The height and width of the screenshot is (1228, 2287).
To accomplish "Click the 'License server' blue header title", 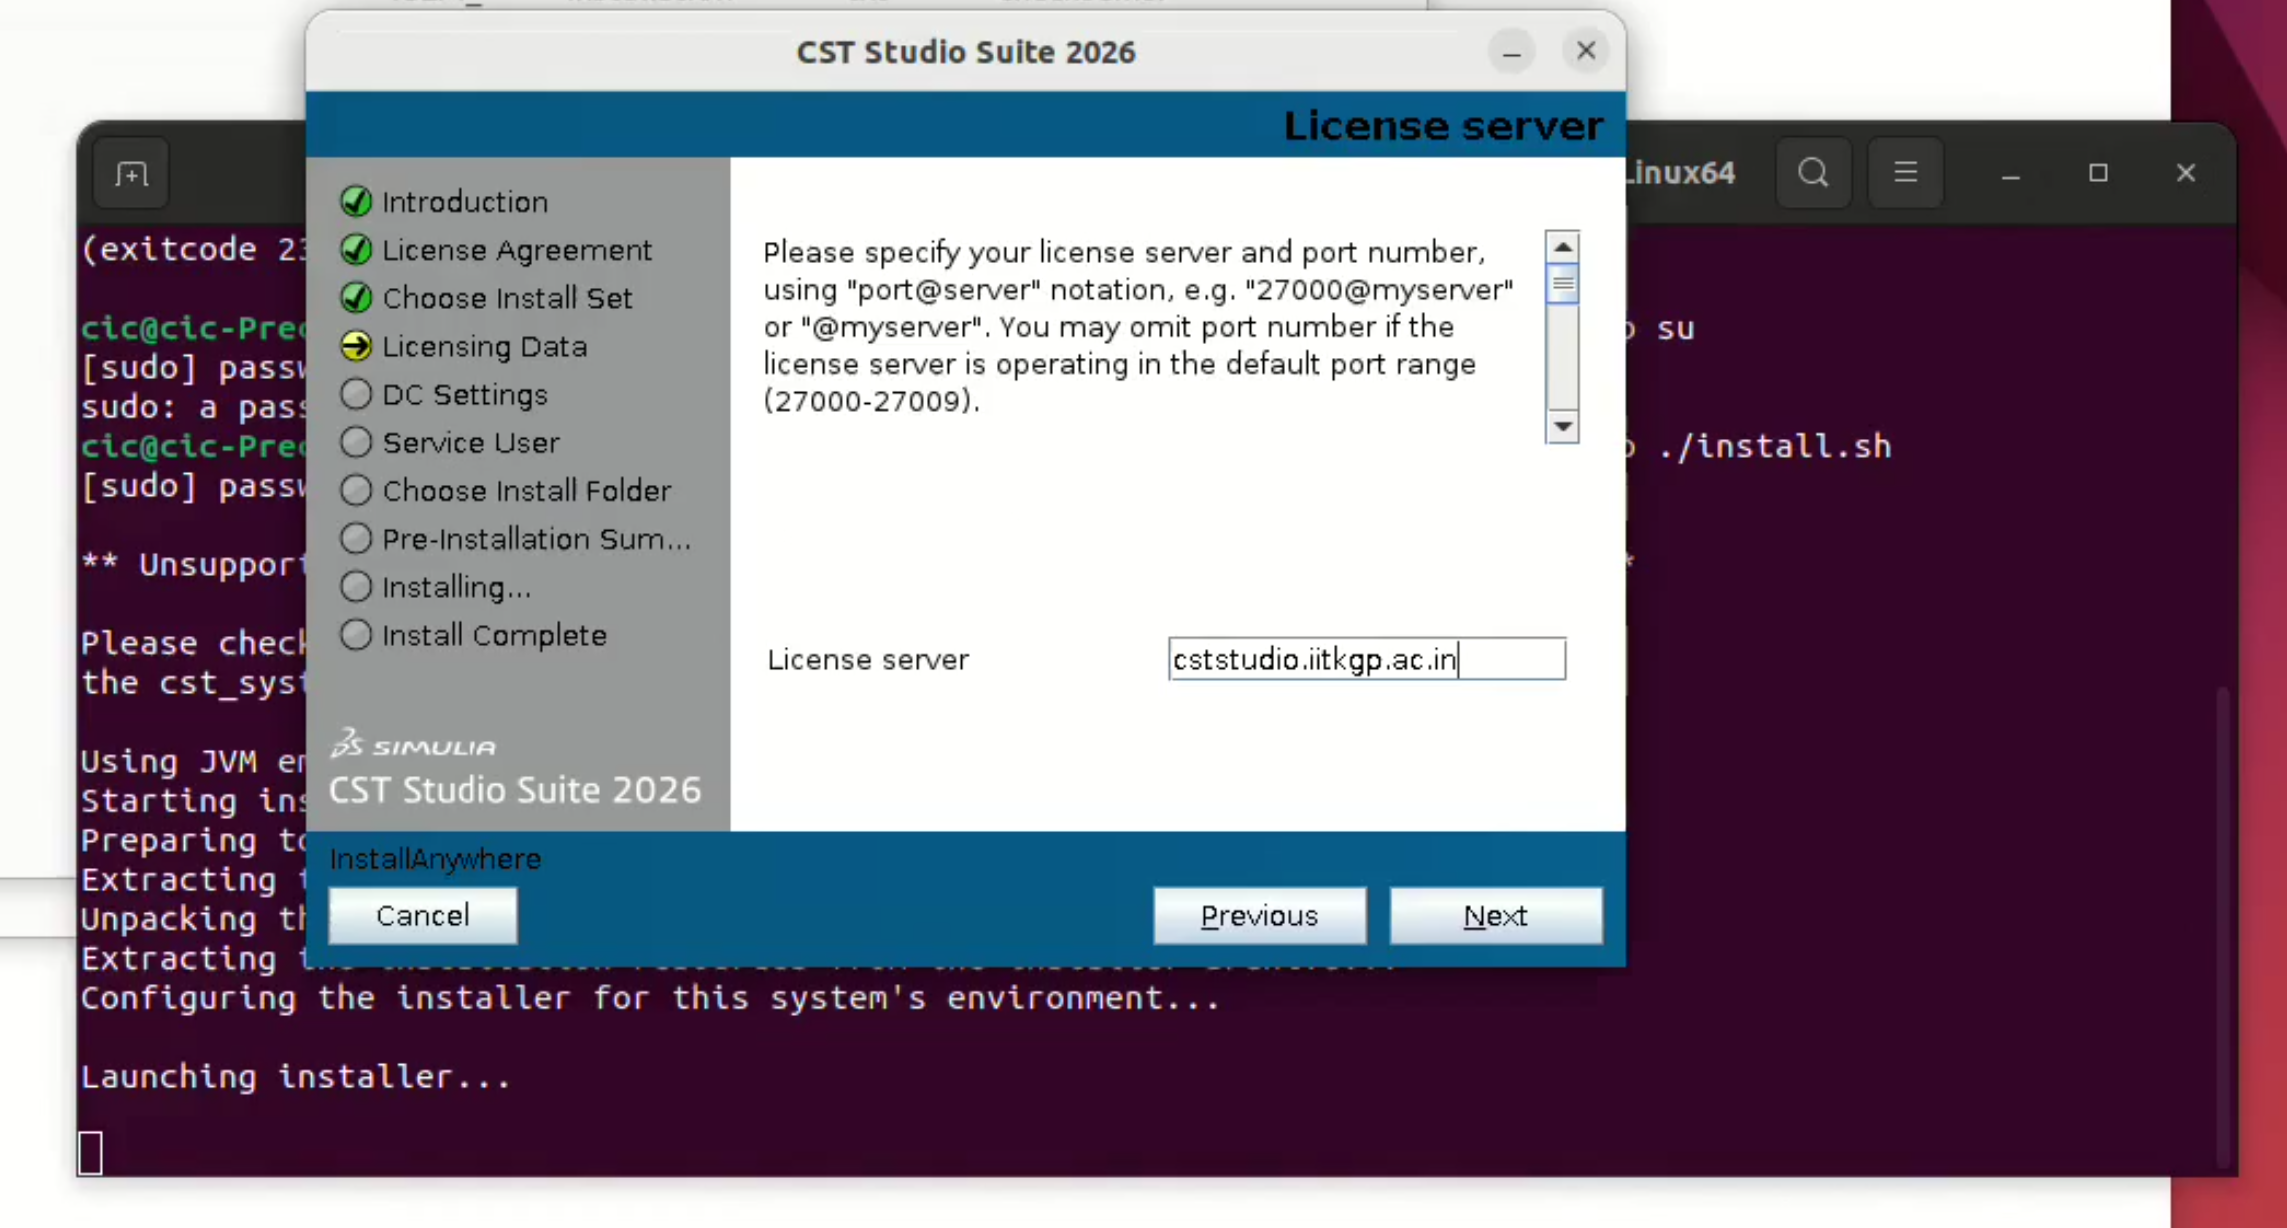I will click(1442, 126).
